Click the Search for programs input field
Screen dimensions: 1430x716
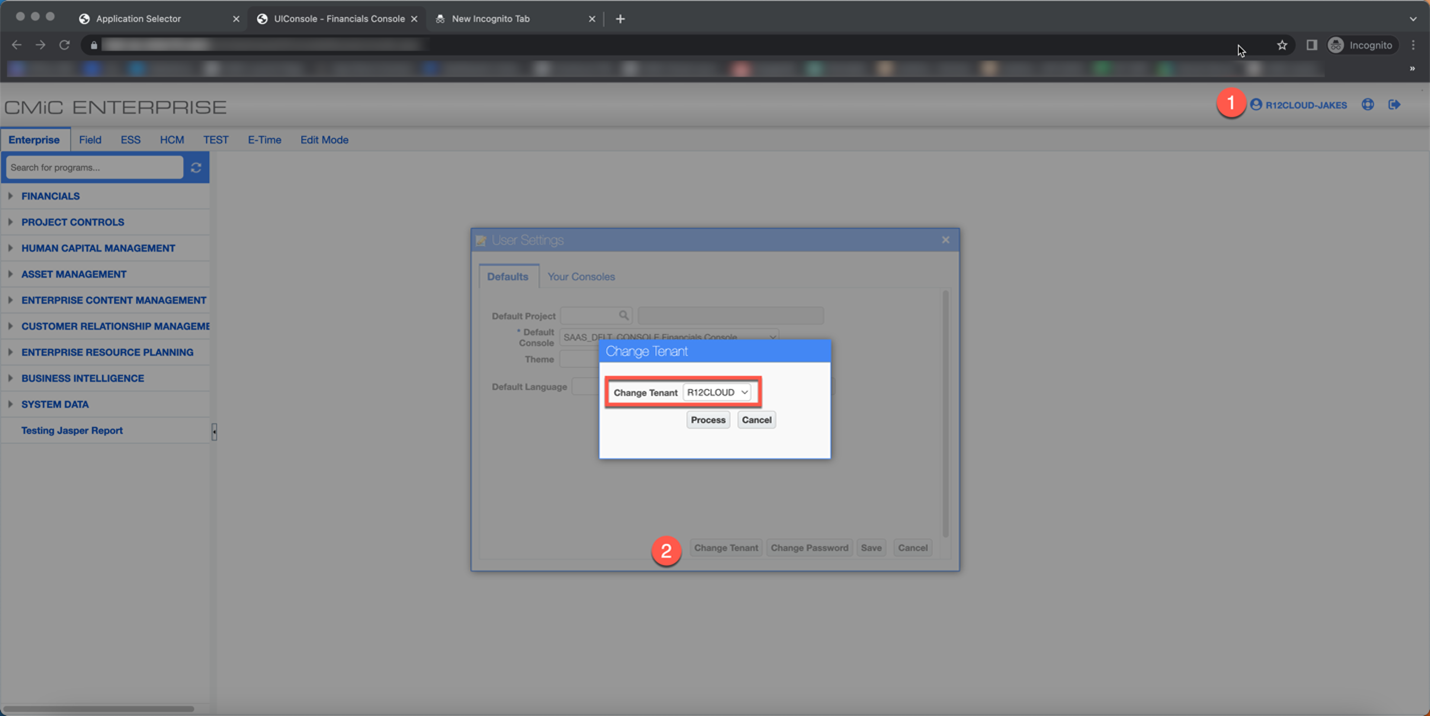coord(92,166)
